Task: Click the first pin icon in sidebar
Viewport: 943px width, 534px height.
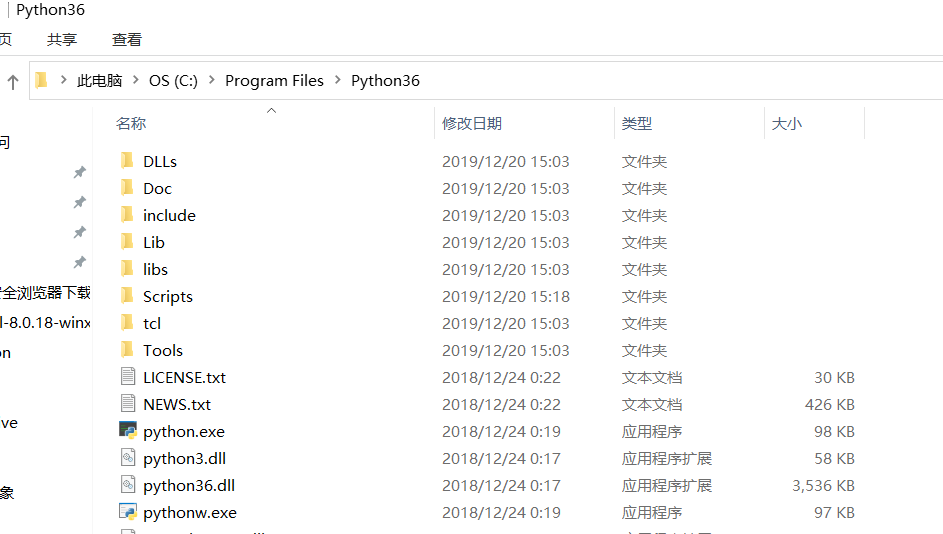Action: point(79,173)
